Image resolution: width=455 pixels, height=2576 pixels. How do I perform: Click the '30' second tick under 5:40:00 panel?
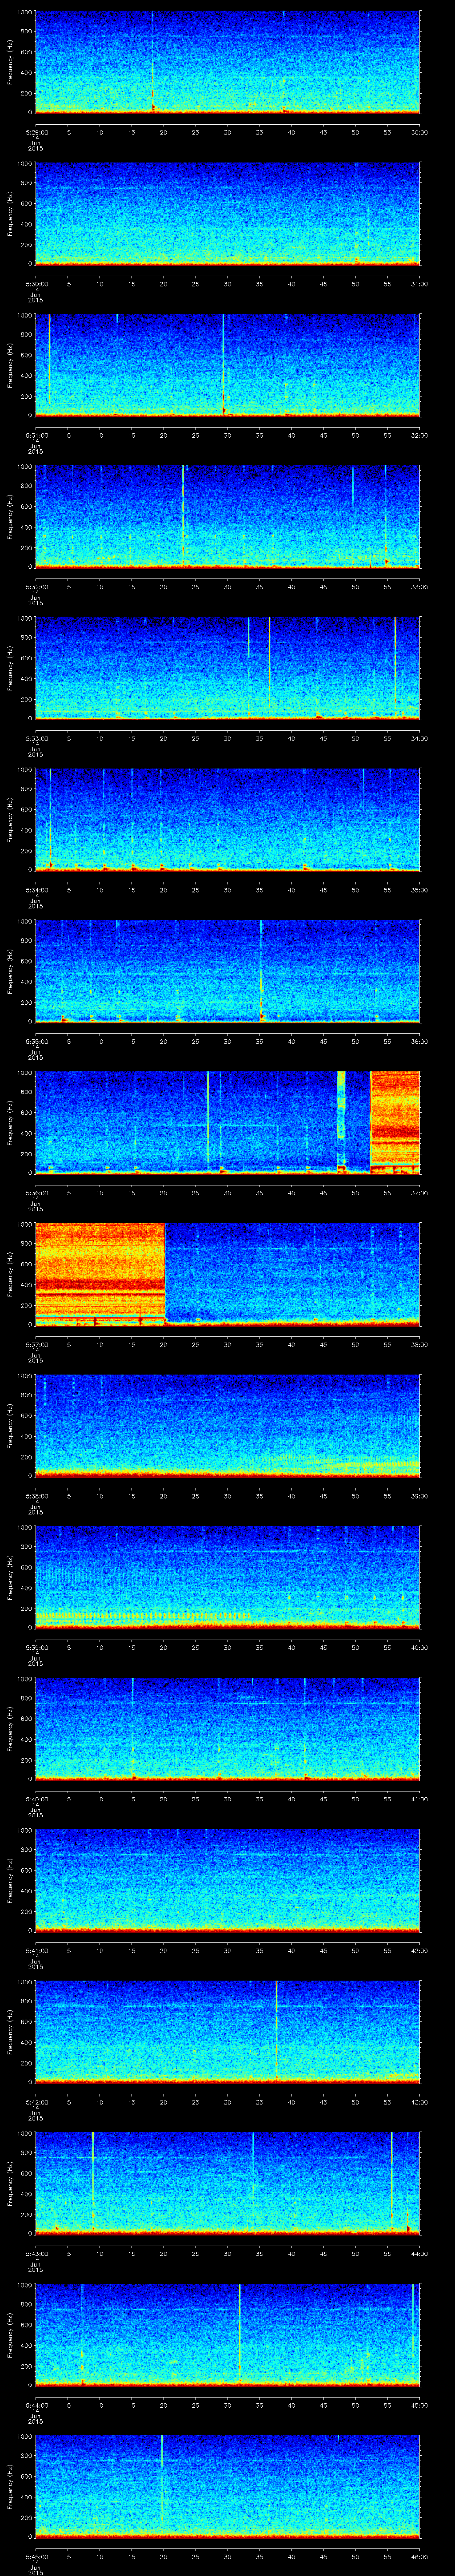[227, 1798]
